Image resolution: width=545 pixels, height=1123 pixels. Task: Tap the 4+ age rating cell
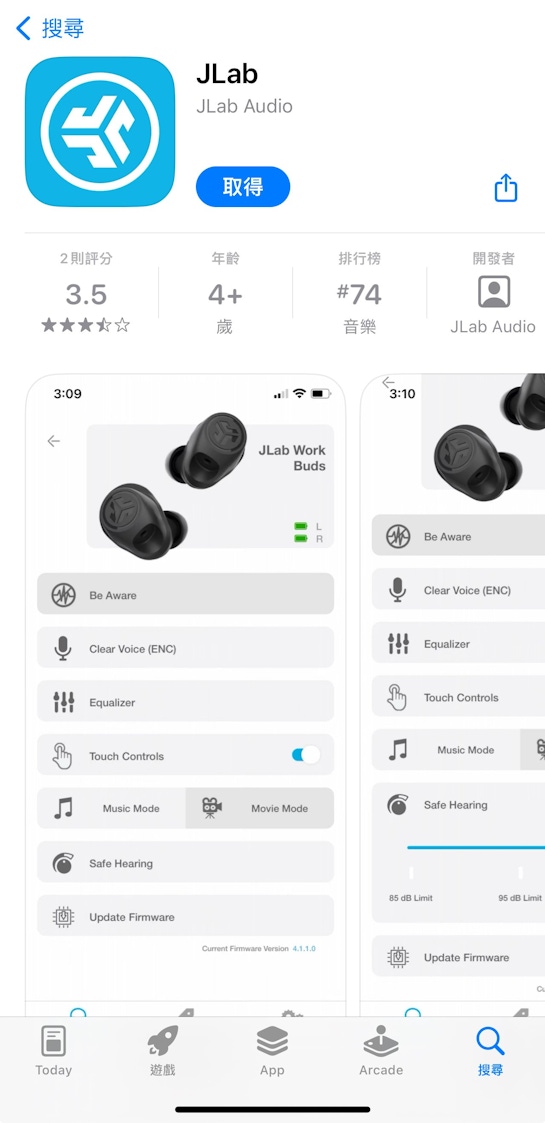pyautogui.click(x=226, y=294)
